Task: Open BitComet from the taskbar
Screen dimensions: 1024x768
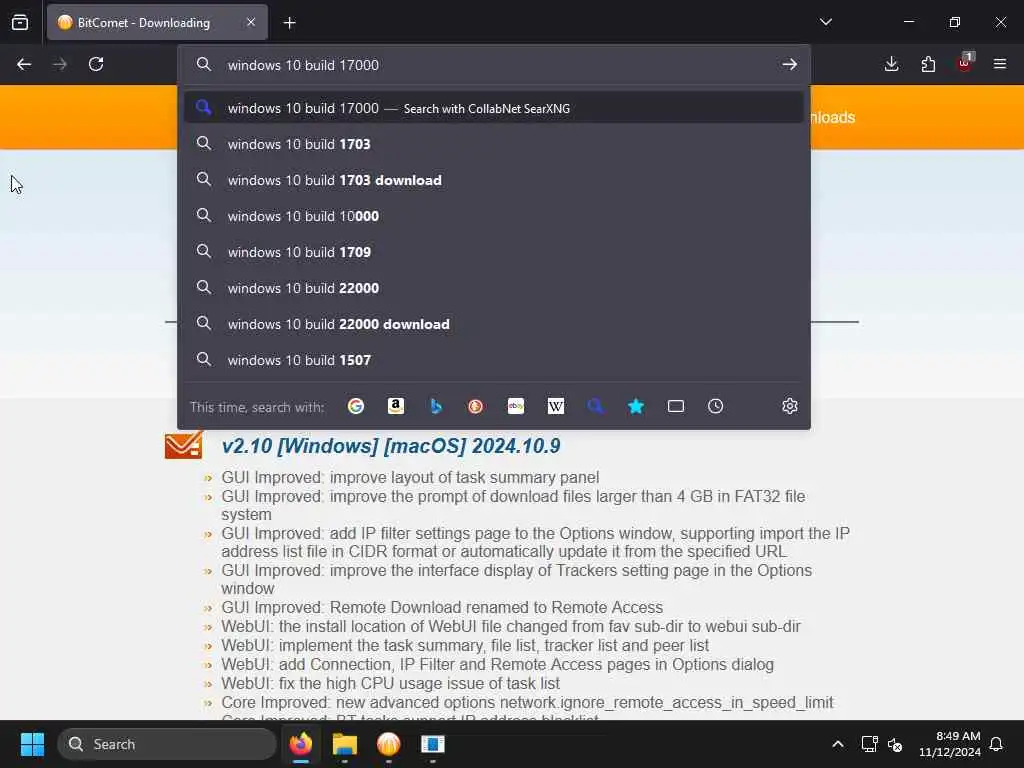Action: (x=389, y=744)
